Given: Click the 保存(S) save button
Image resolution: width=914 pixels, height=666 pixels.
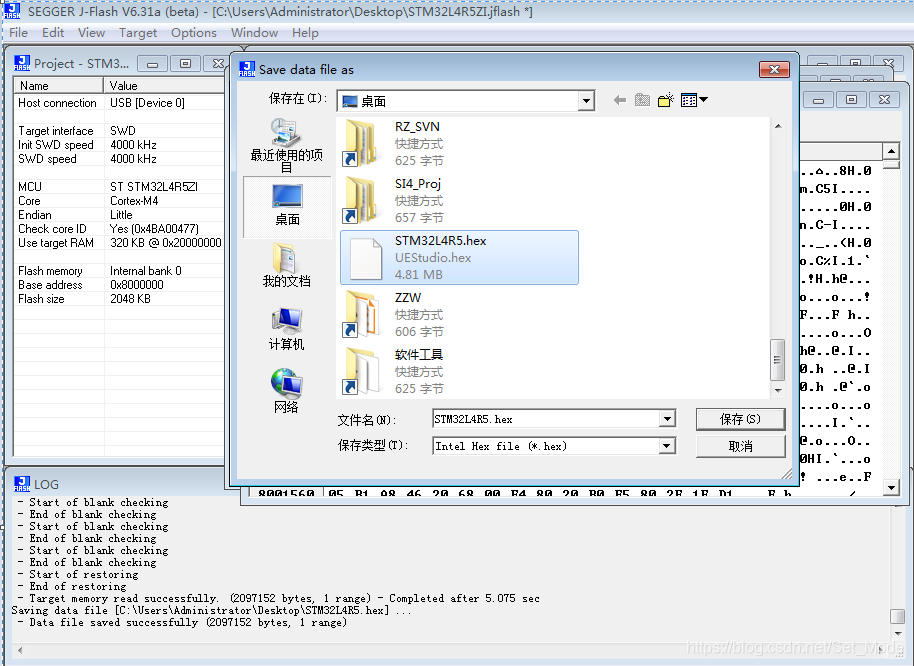Looking at the screenshot, I should pyautogui.click(x=740, y=419).
